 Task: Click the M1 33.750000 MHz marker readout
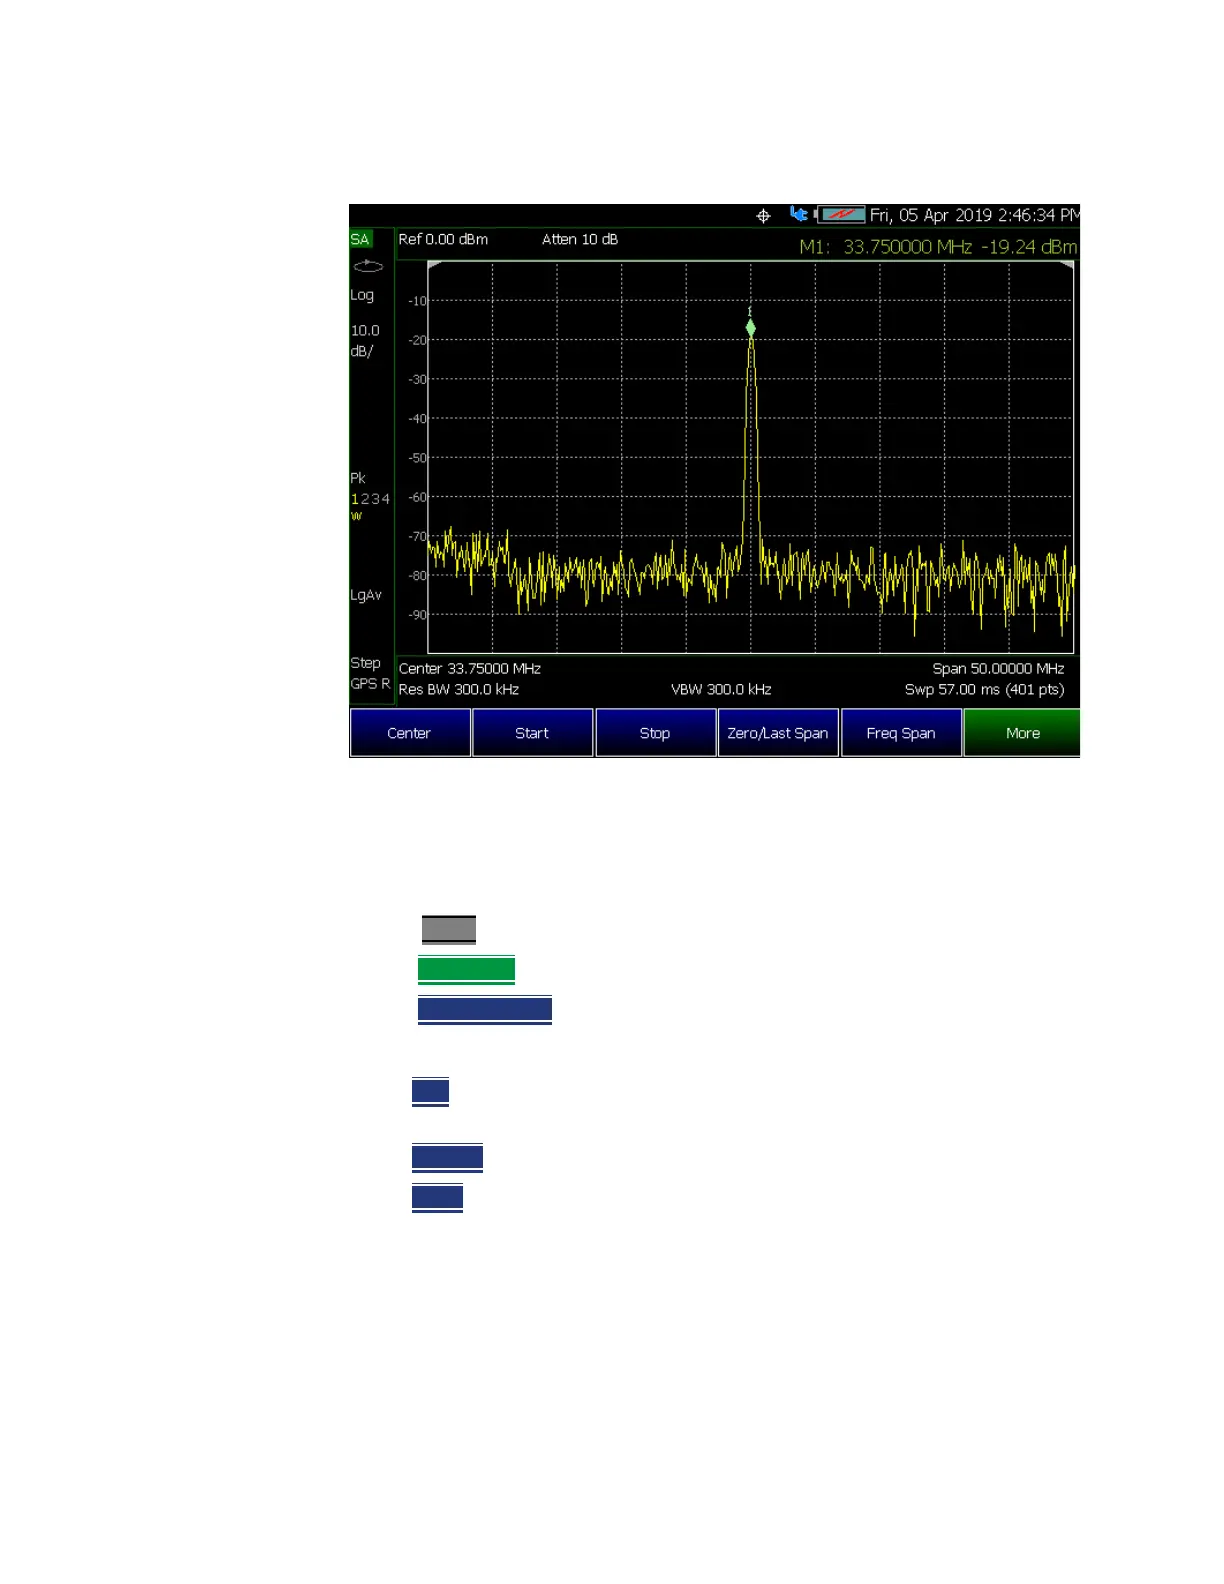(x=938, y=247)
